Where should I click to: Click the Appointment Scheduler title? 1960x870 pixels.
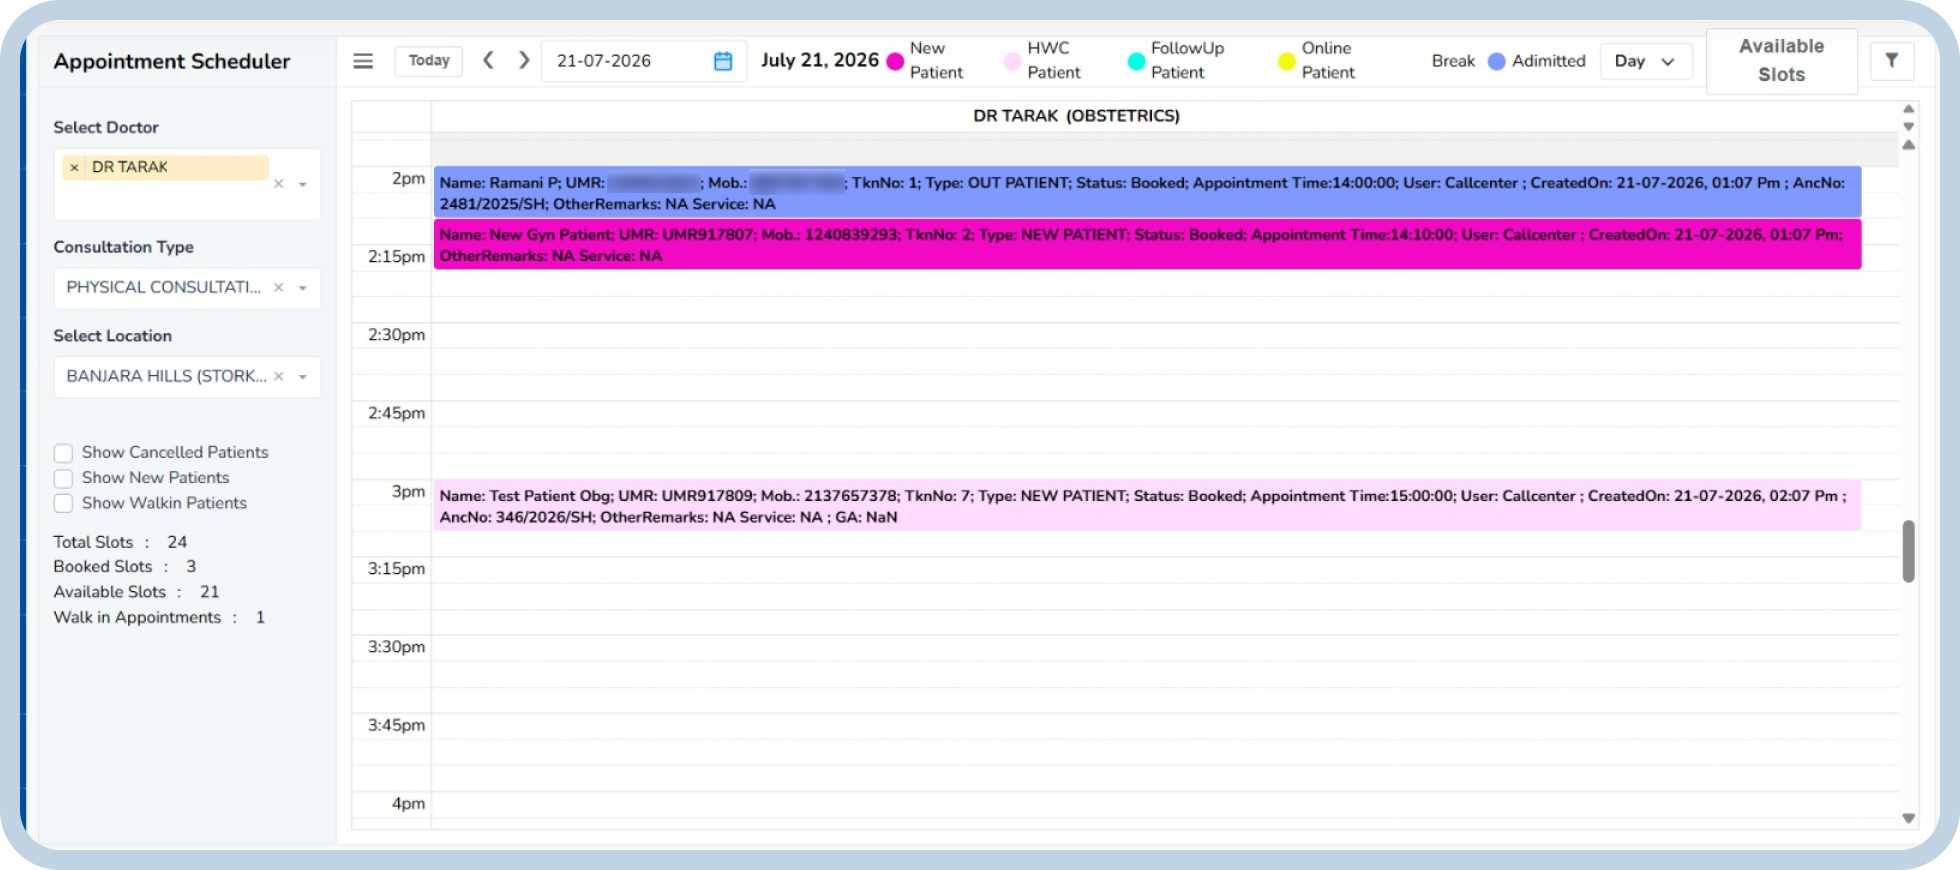[172, 61]
